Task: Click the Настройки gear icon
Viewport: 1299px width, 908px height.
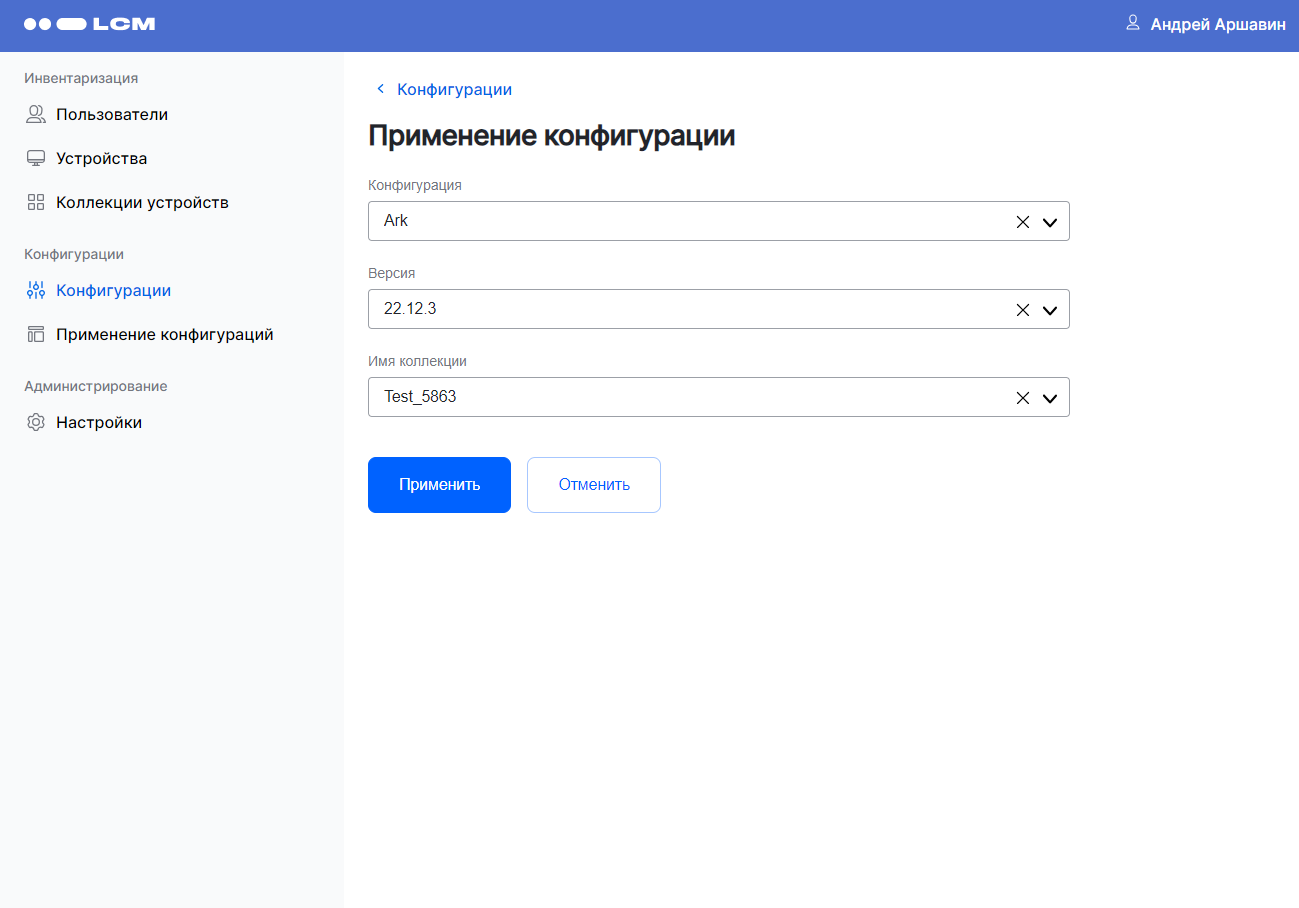Action: coord(36,422)
